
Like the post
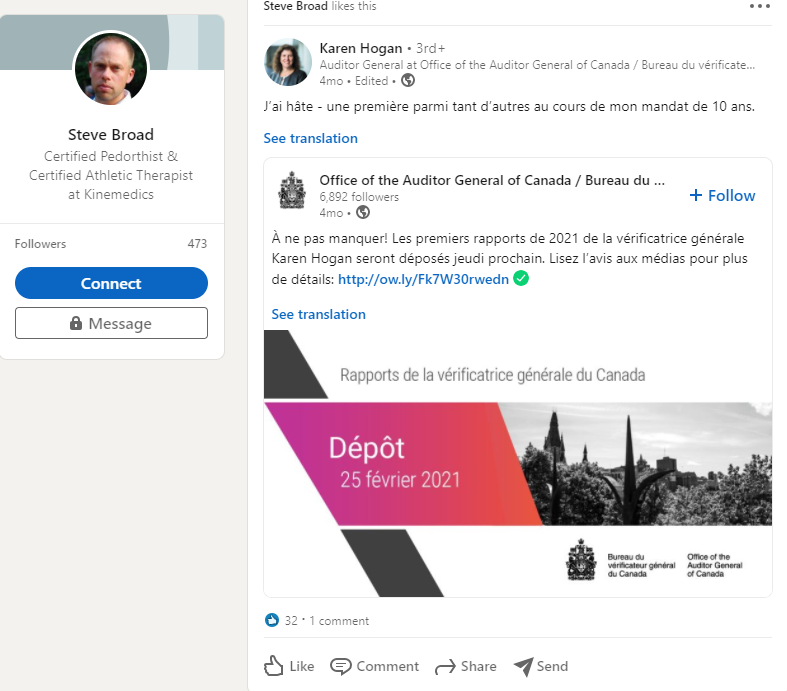[x=289, y=666]
